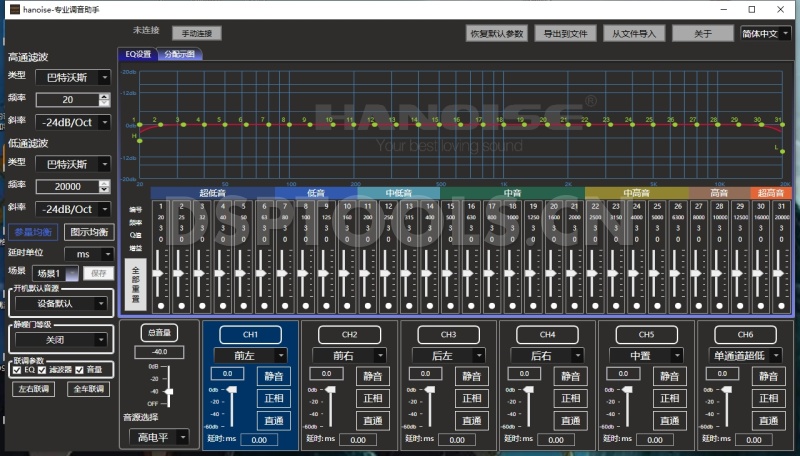The width and height of the screenshot is (800, 456).
Task: Uncheck the 音量 link checkbox
Action: pos(80,369)
